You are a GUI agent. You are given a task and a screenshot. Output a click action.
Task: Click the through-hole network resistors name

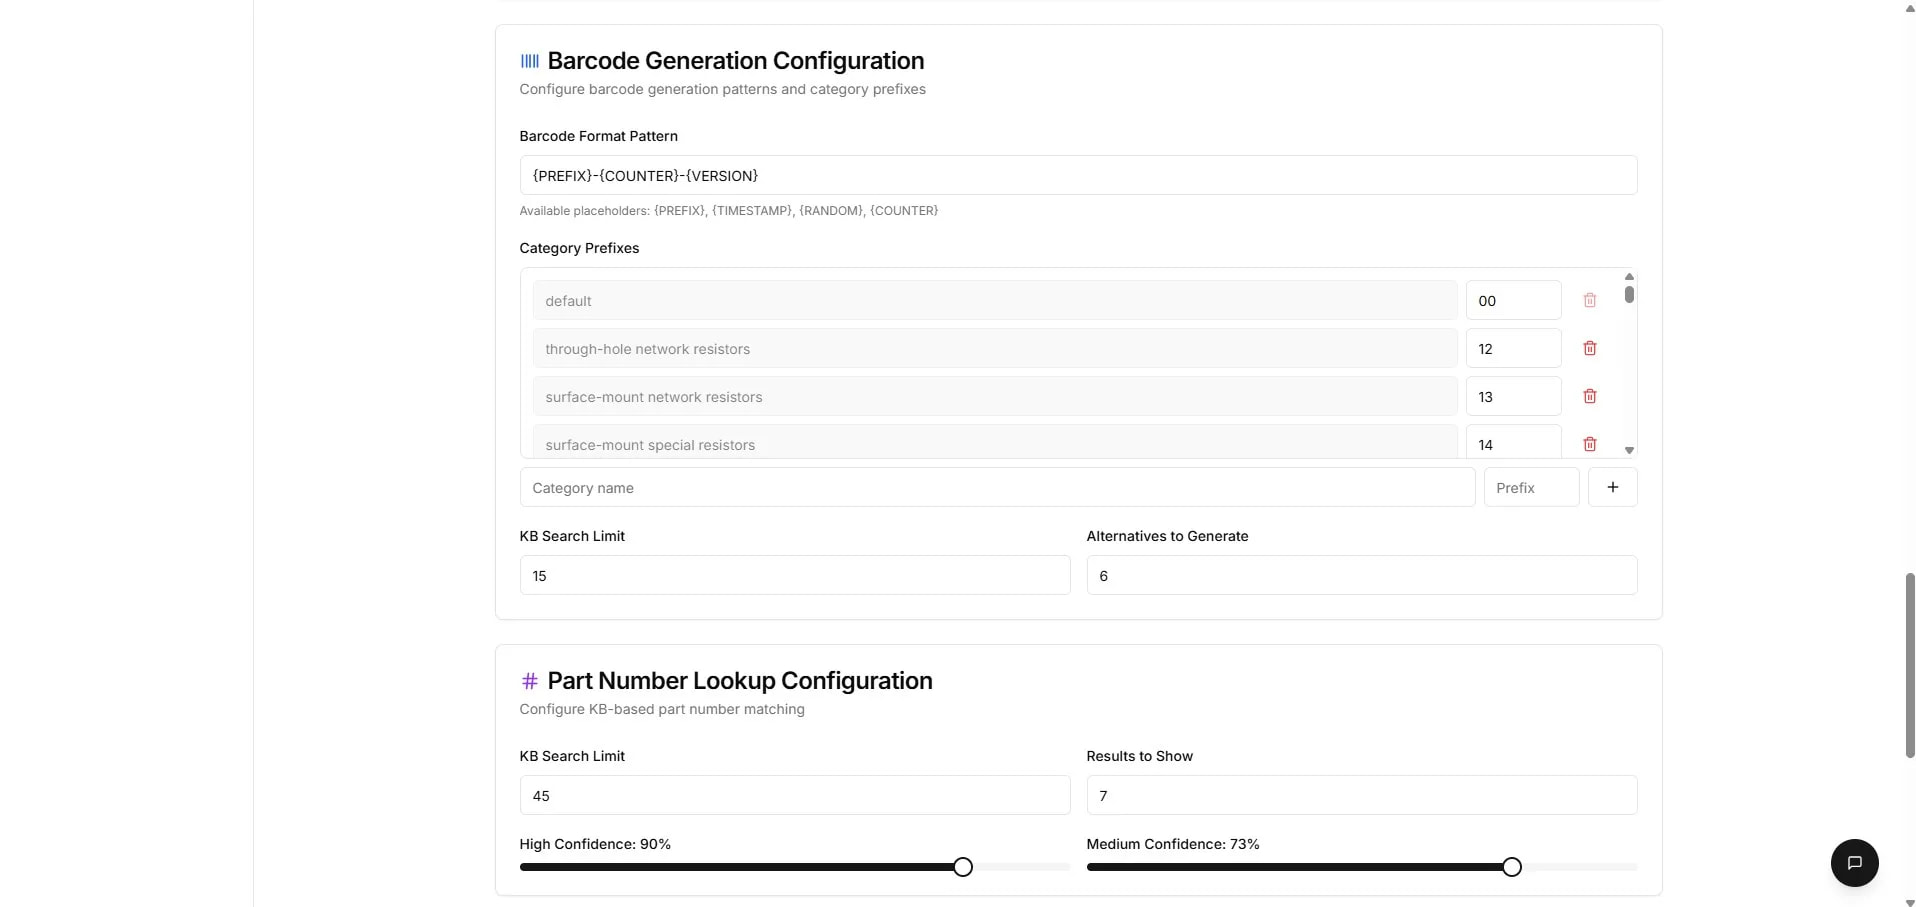tap(994, 348)
